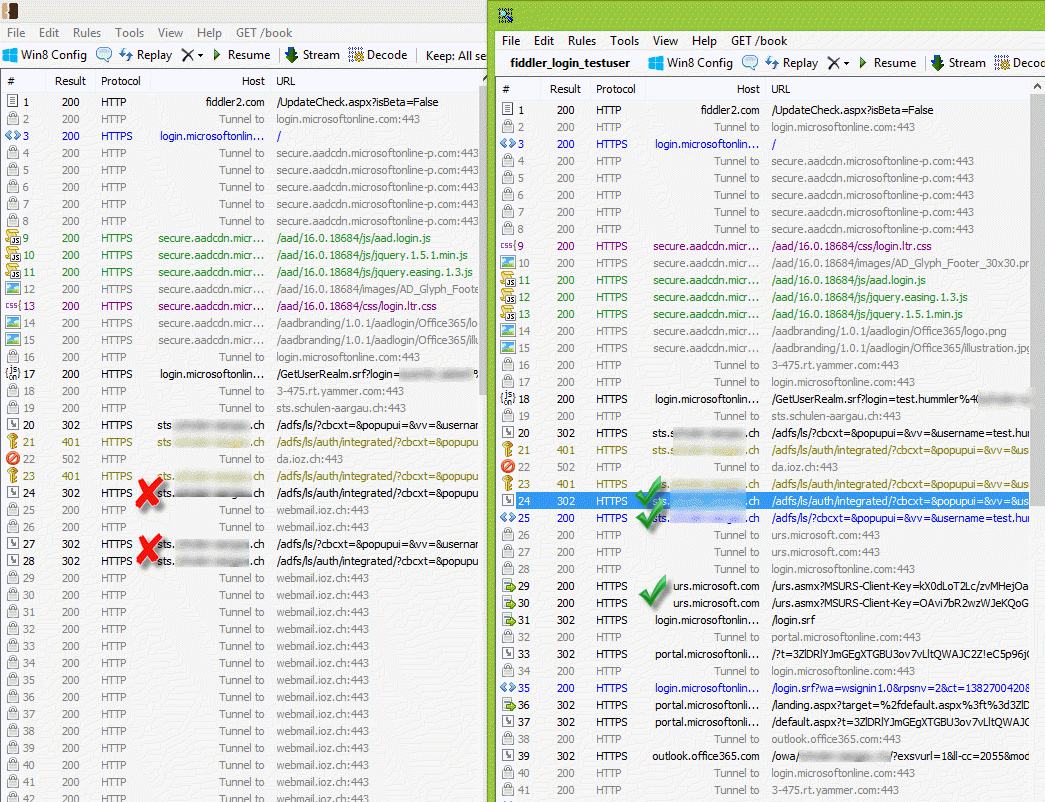Click the green arrow icon of right session 29
Screen dimensions: 1045x802
(508, 586)
